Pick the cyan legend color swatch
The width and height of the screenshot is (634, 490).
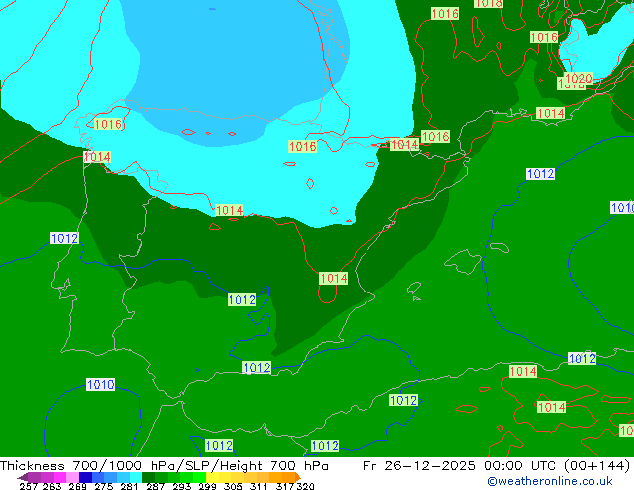pos(136,477)
